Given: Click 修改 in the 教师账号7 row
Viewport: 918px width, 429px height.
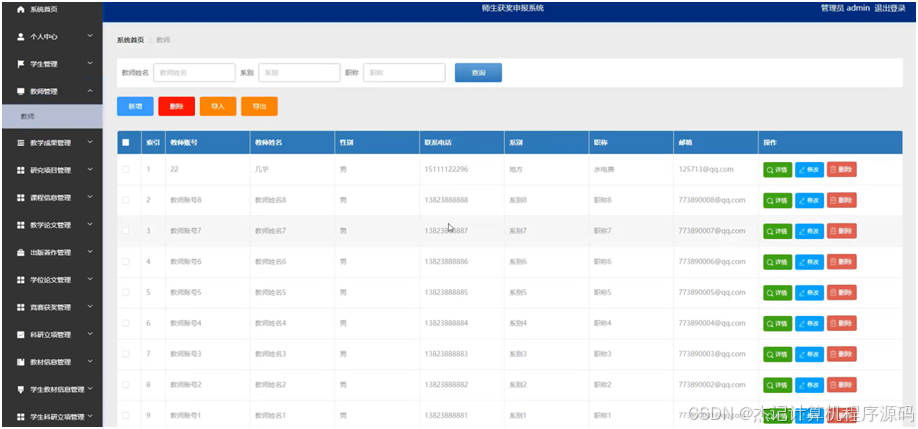Looking at the screenshot, I should click(809, 231).
